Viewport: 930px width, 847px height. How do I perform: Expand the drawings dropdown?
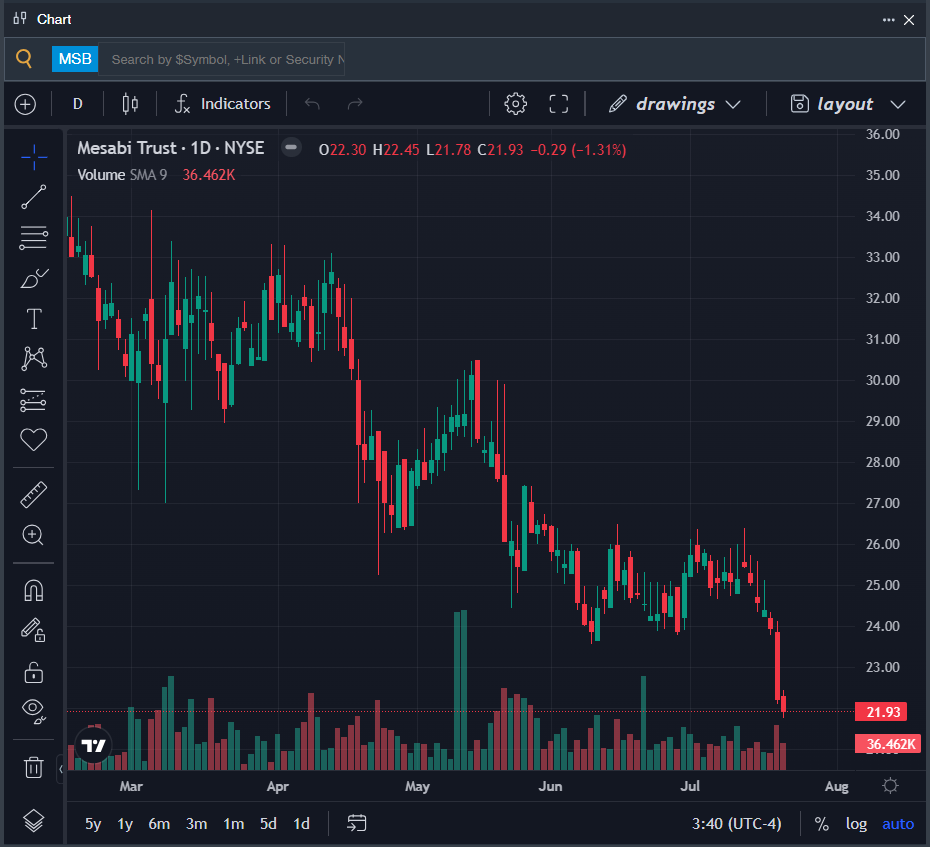[675, 104]
